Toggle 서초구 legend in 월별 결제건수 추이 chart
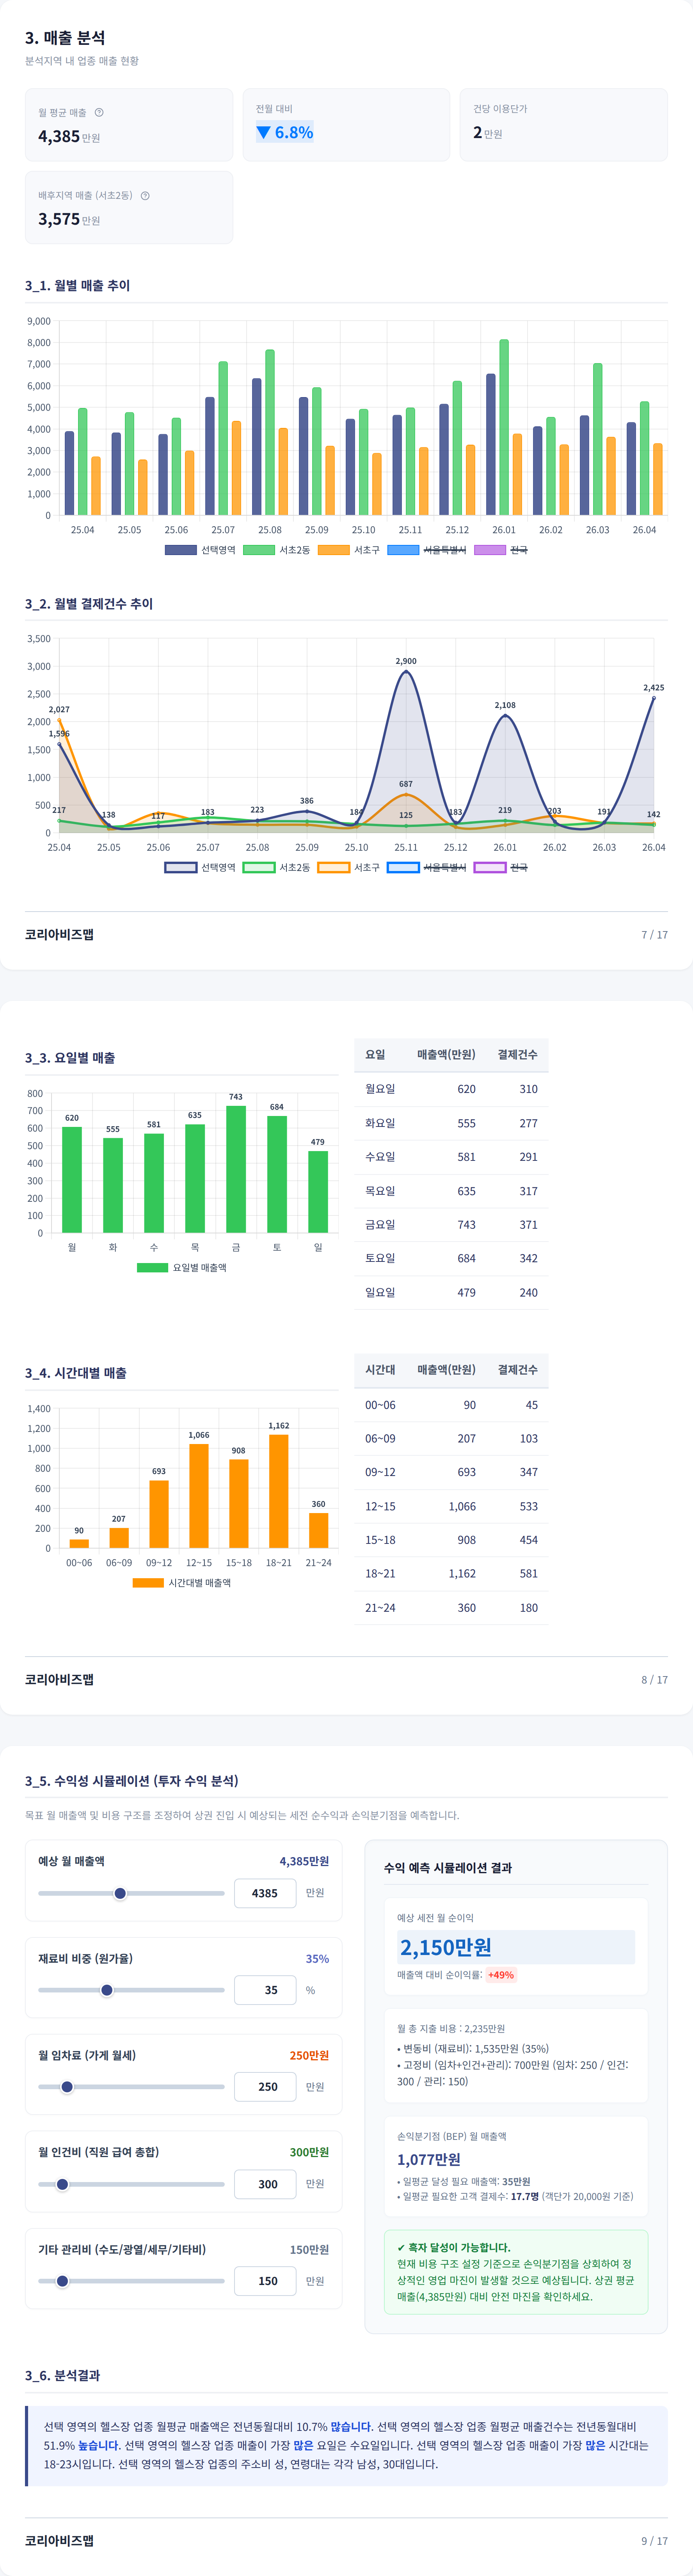This screenshot has height=2576, width=693. (x=348, y=867)
